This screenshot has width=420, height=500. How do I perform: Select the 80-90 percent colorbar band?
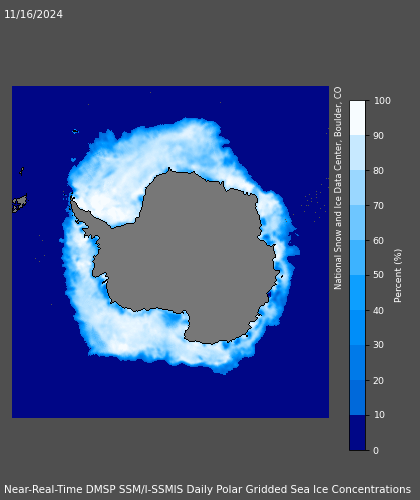357,153
